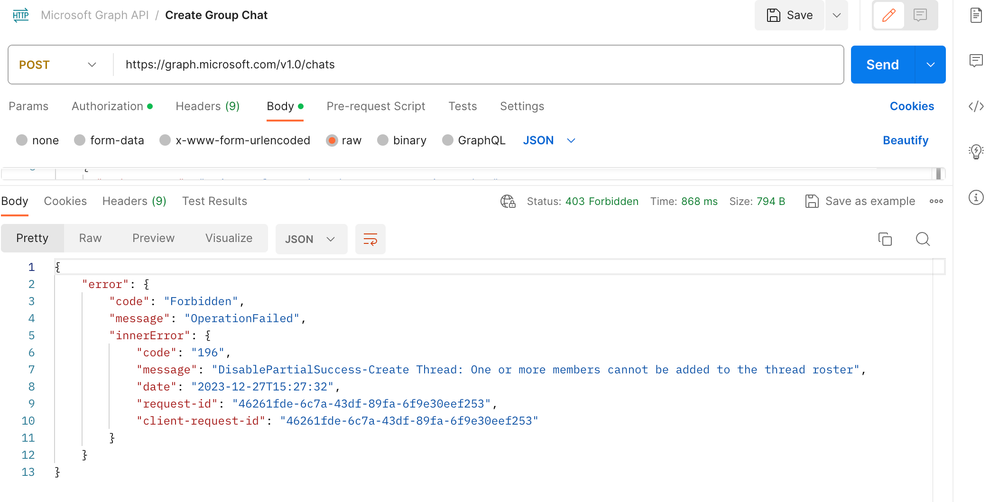Screen dimensions: 999x502
Task: Click the client-request-id GUID value
Action: (409, 421)
